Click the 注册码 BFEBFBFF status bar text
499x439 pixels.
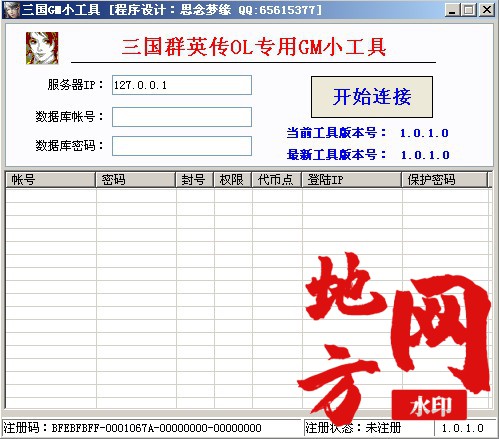[x=132, y=428]
